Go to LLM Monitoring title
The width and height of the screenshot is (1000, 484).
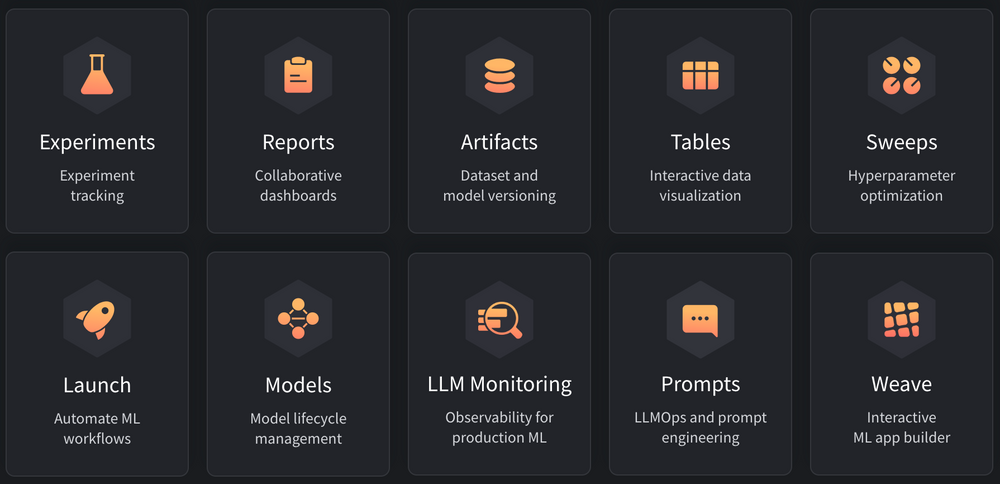click(499, 385)
